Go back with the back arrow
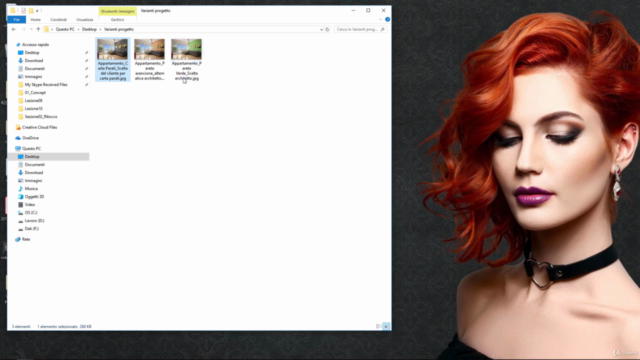 tap(13, 29)
